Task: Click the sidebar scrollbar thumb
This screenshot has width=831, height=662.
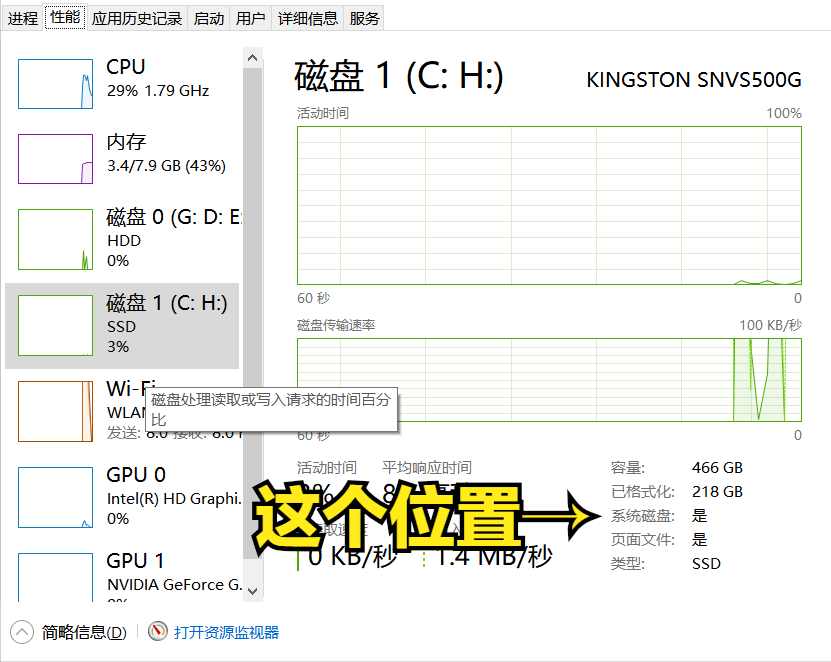Action: (253, 313)
